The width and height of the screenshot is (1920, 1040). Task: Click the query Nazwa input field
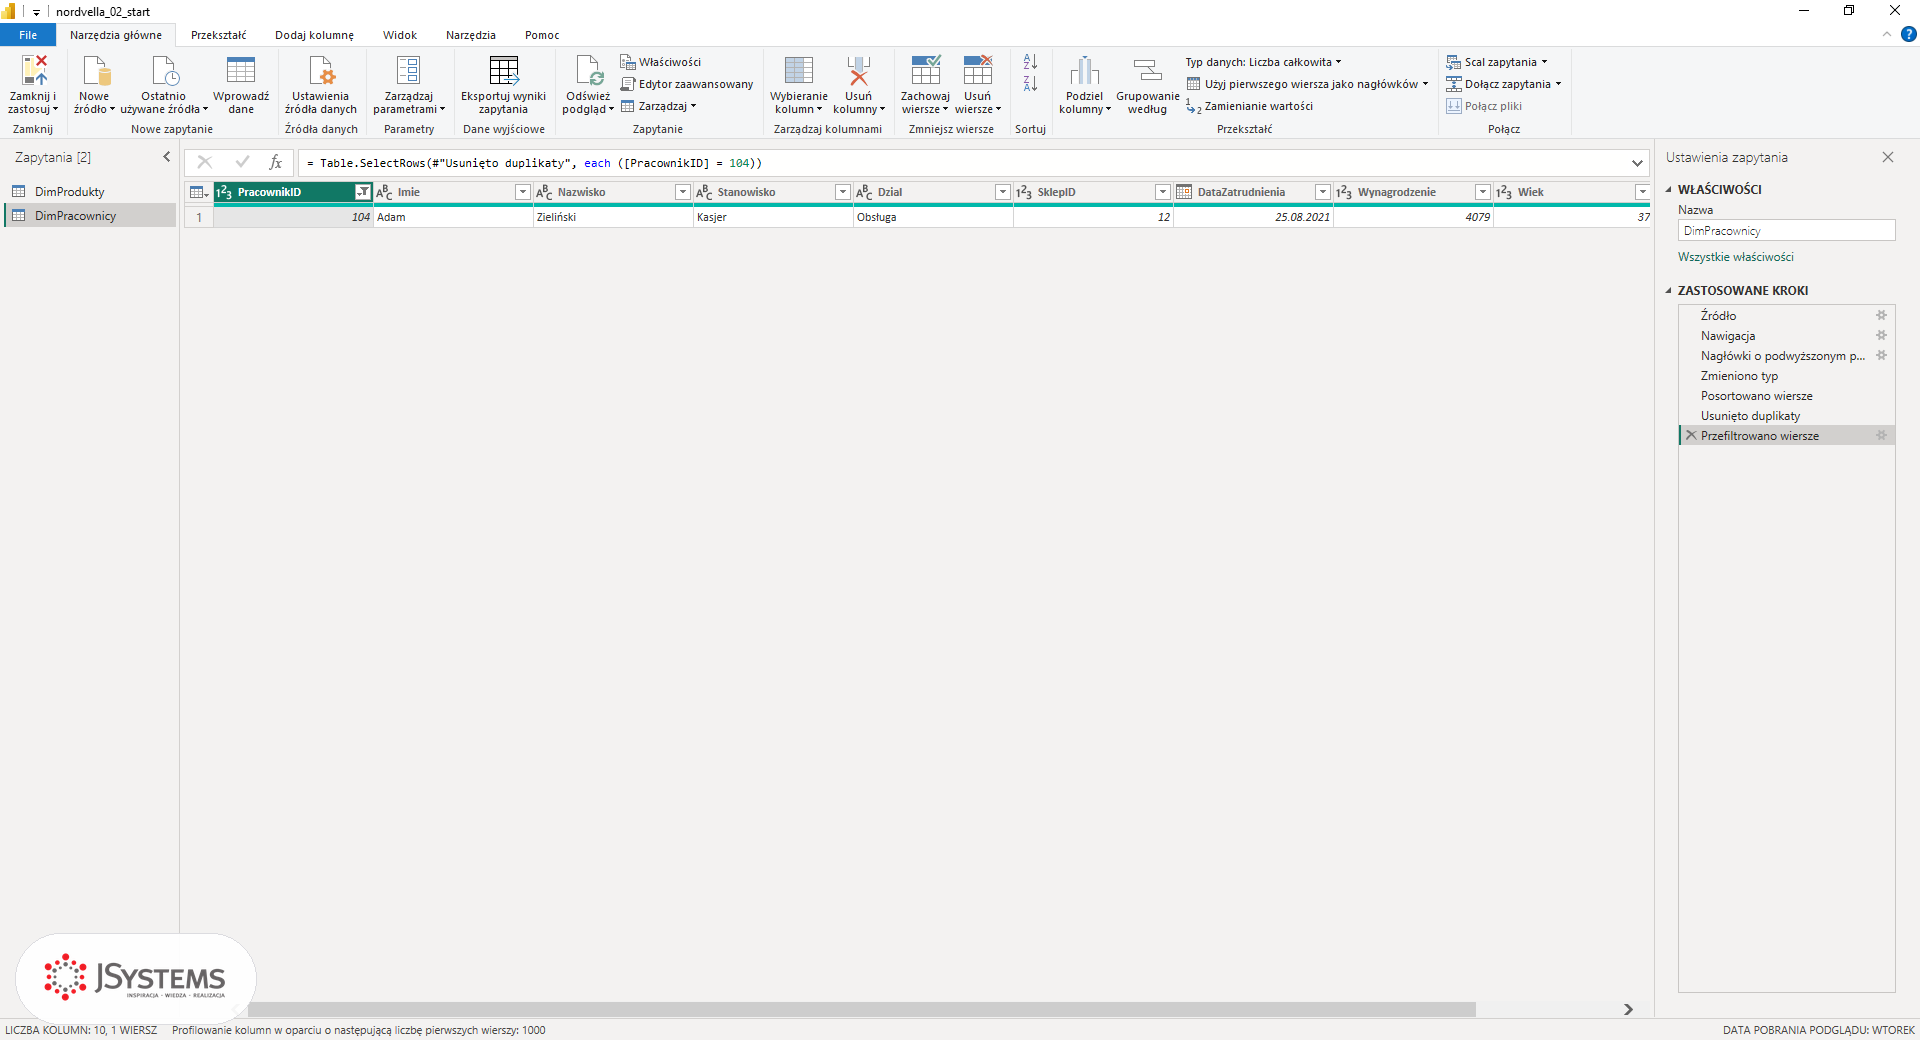[x=1786, y=231]
